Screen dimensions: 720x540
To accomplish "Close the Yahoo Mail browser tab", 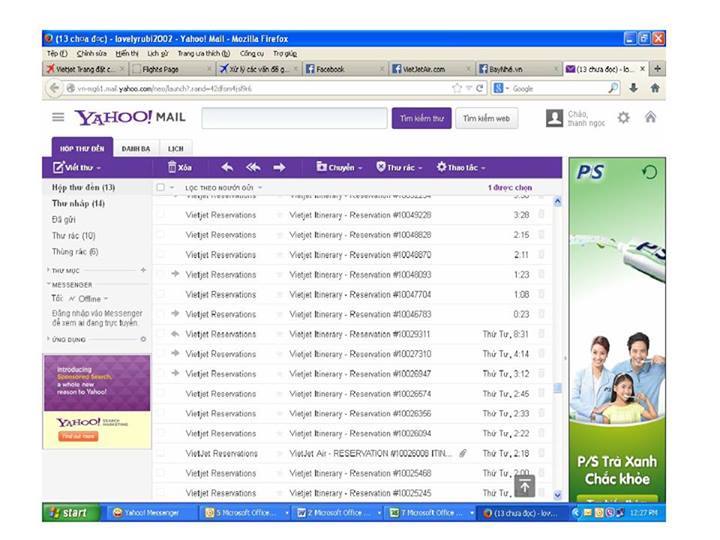I will click(x=642, y=69).
